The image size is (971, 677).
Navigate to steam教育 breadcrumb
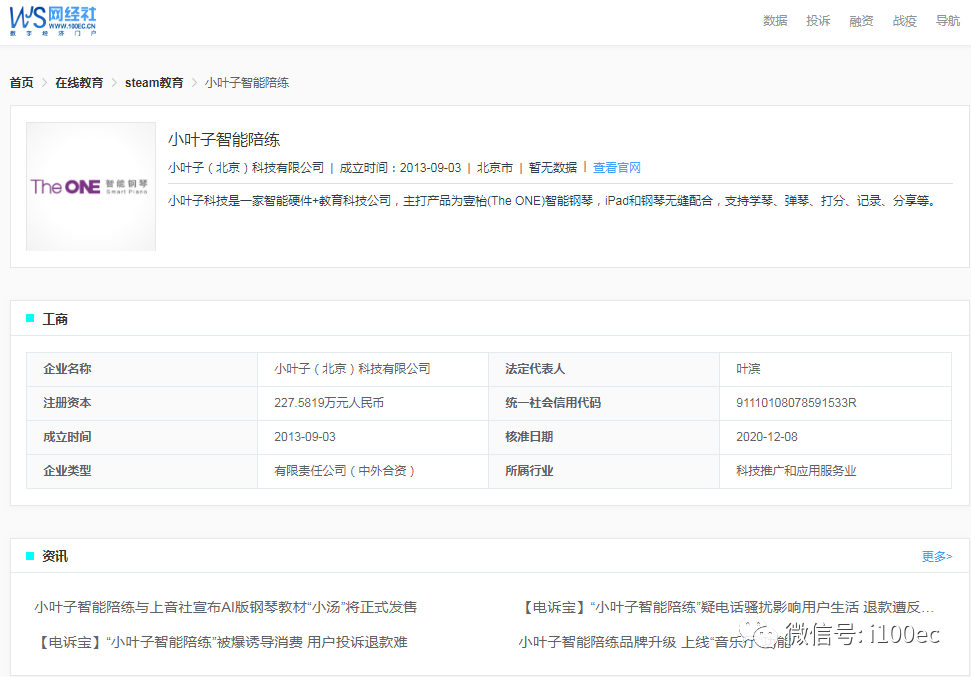pos(154,83)
